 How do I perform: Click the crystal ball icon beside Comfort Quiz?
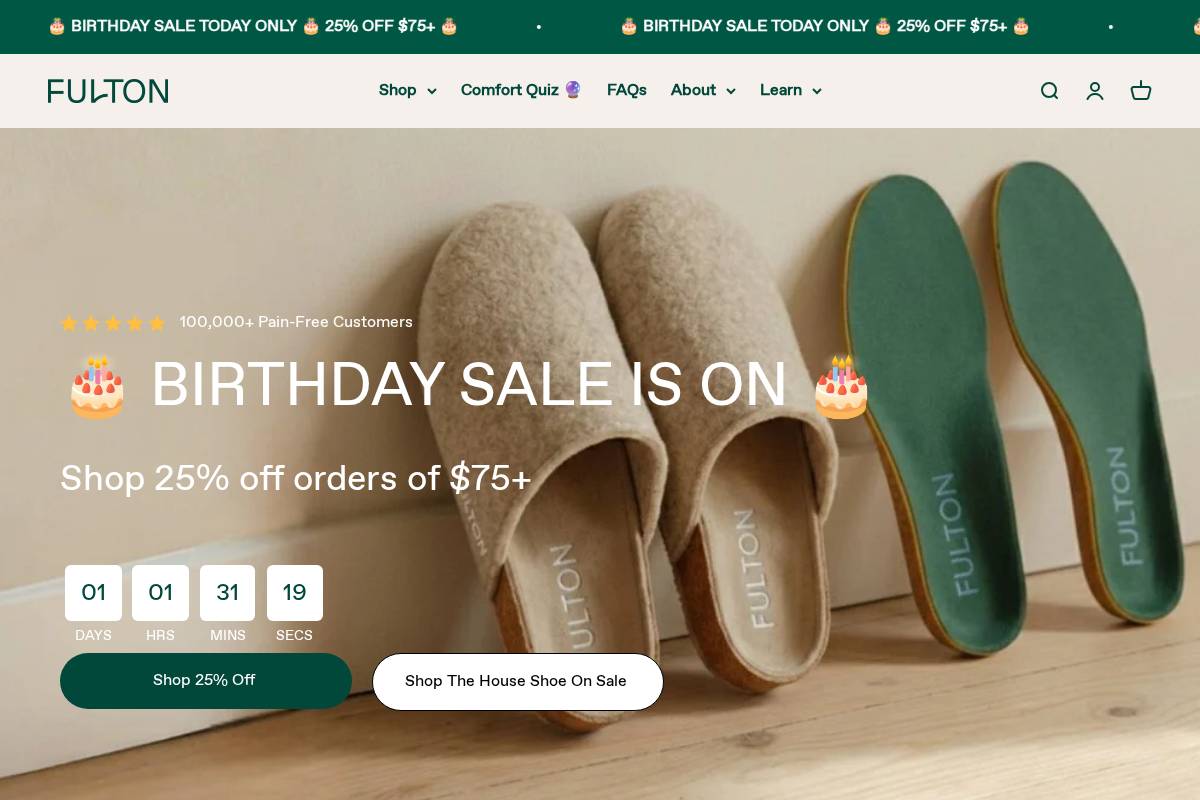(x=573, y=90)
